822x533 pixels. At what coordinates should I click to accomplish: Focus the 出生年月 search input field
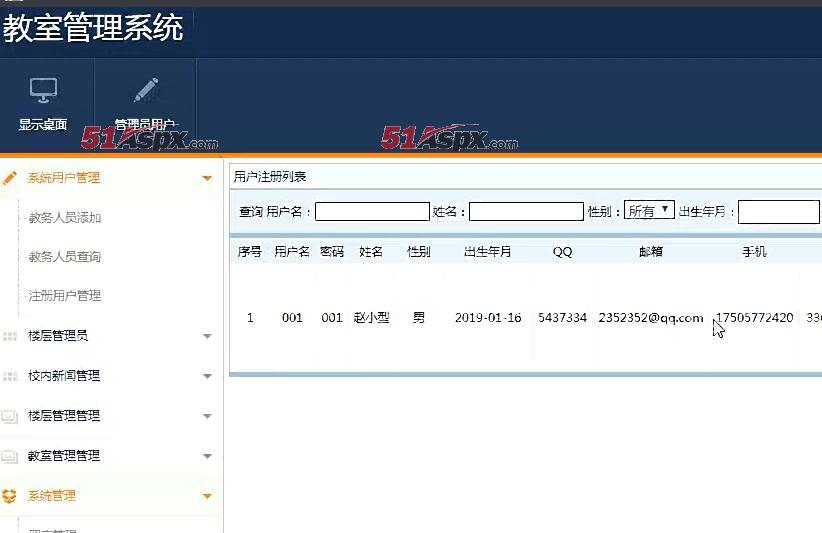(x=778, y=212)
